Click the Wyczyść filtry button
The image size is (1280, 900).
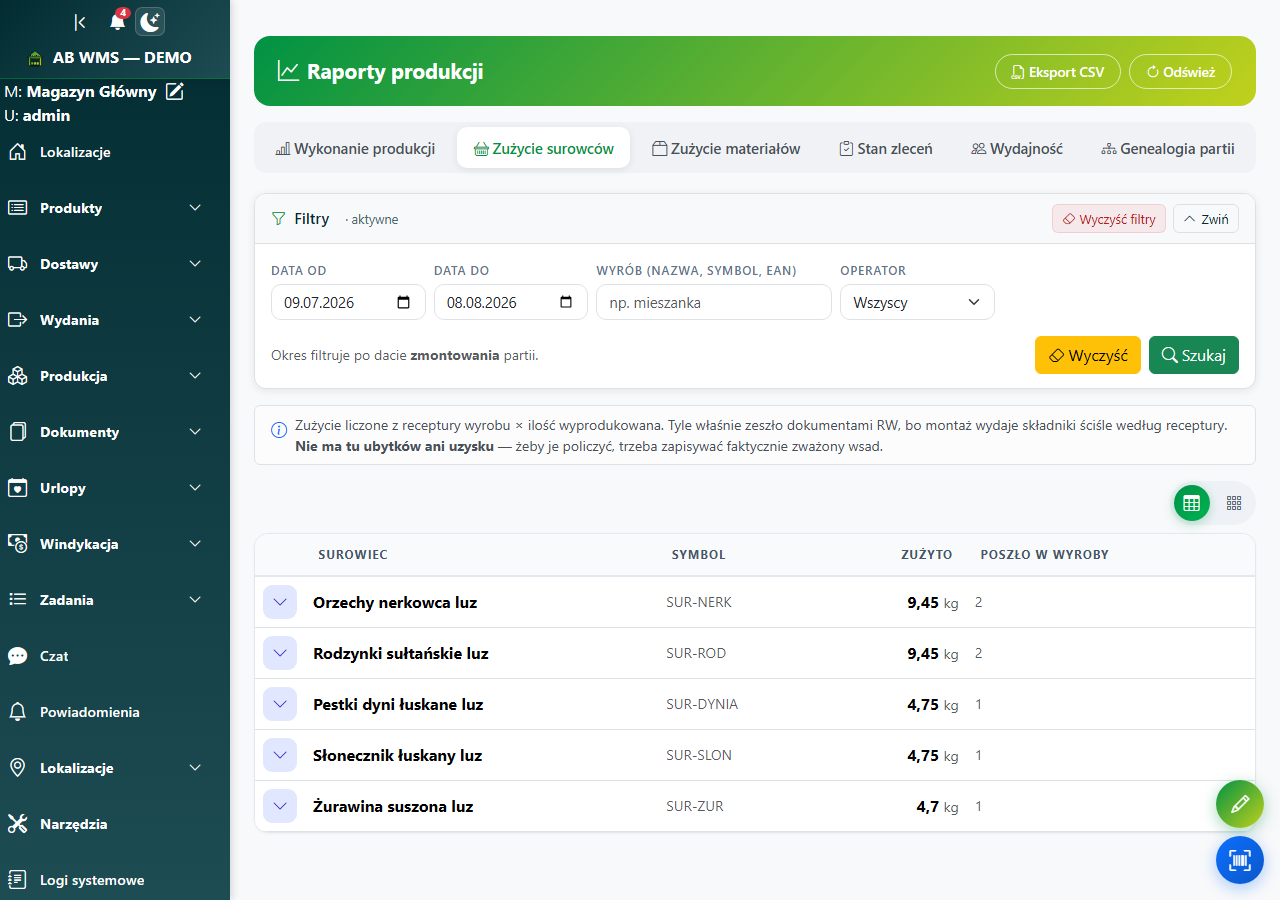pyautogui.click(x=1109, y=219)
